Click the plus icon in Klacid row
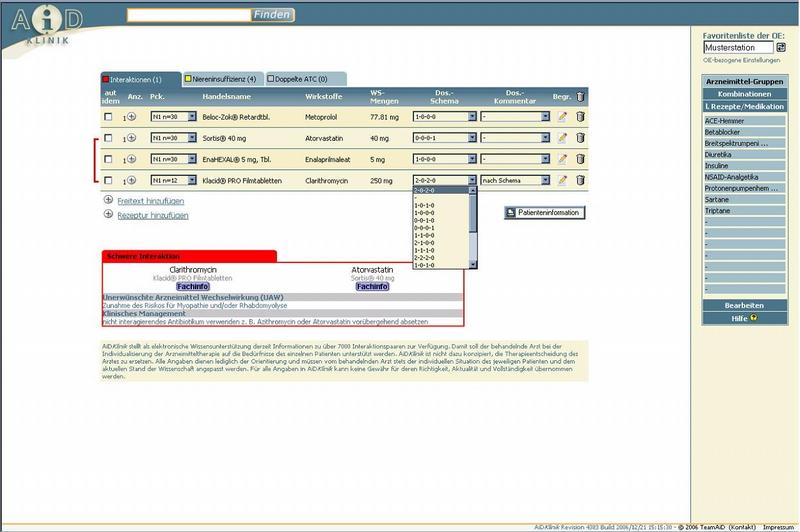The height and width of the screenshot is (532, 800). click(132, 180)
